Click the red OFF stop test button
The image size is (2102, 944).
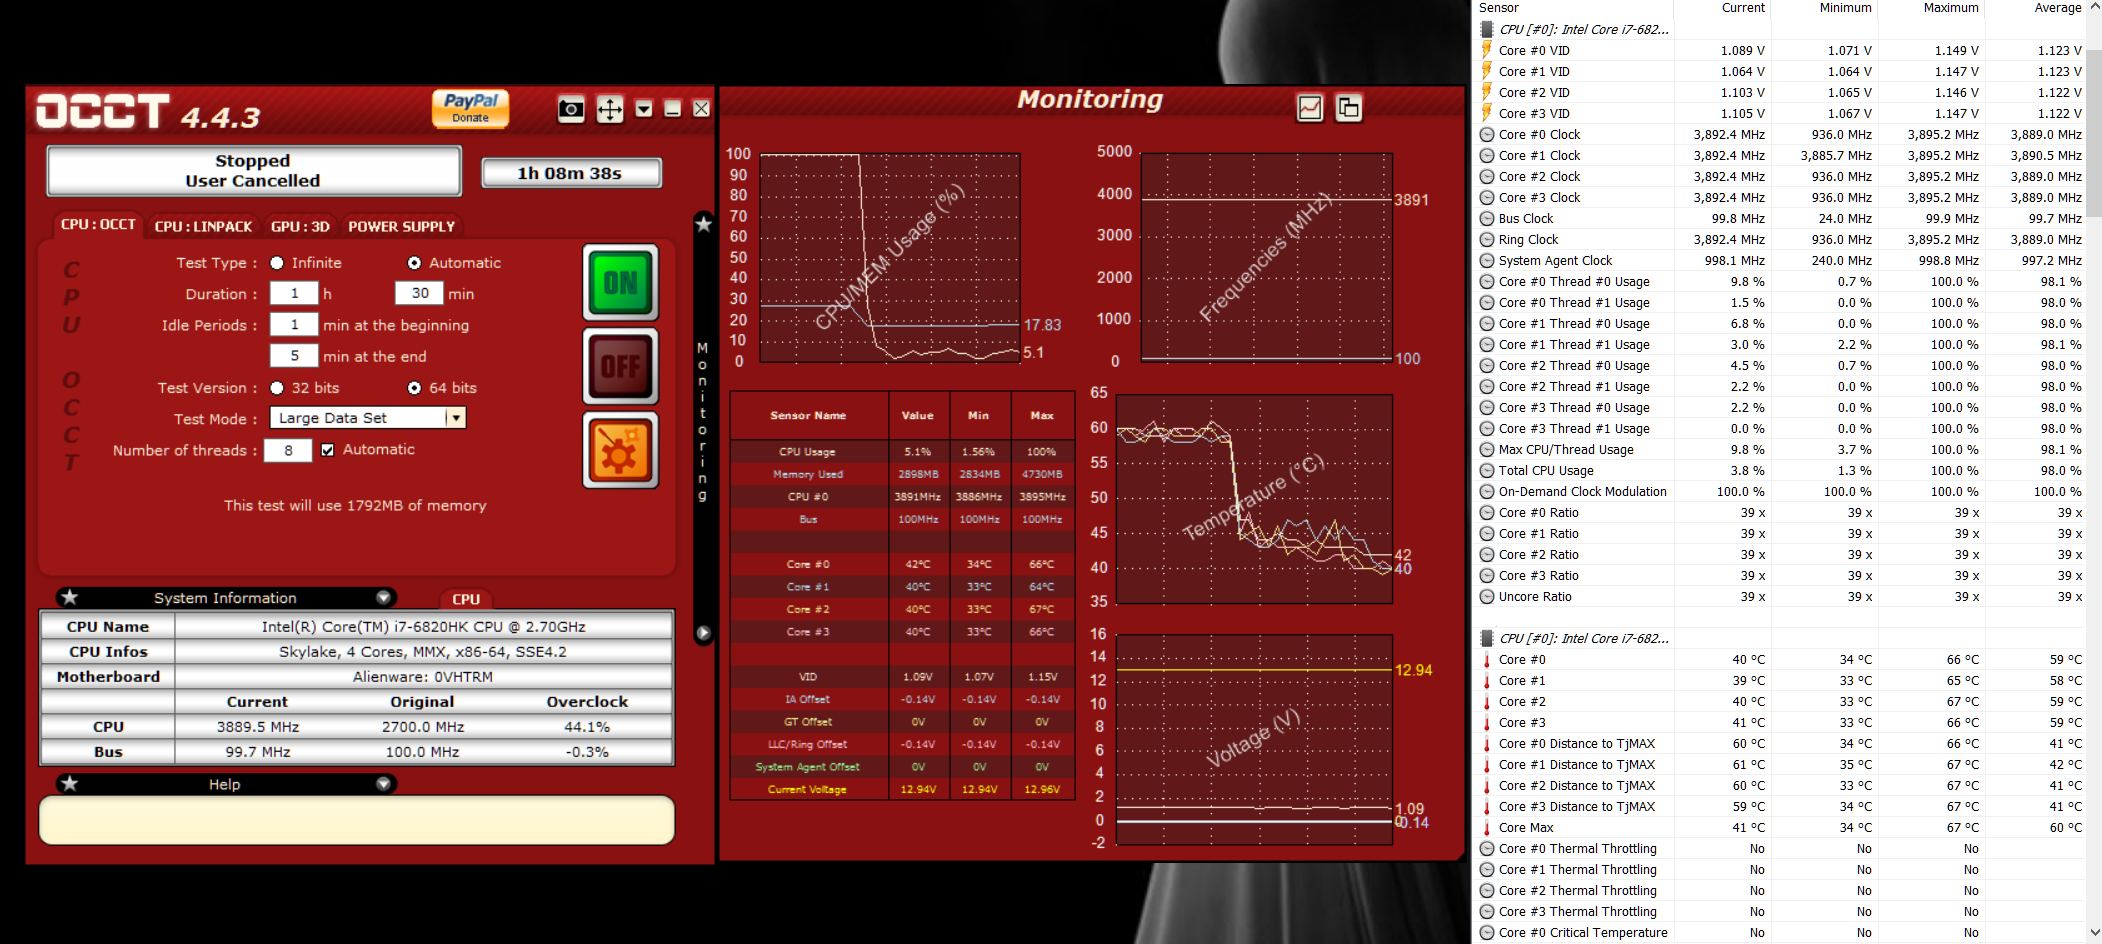[x=620, y=366]
